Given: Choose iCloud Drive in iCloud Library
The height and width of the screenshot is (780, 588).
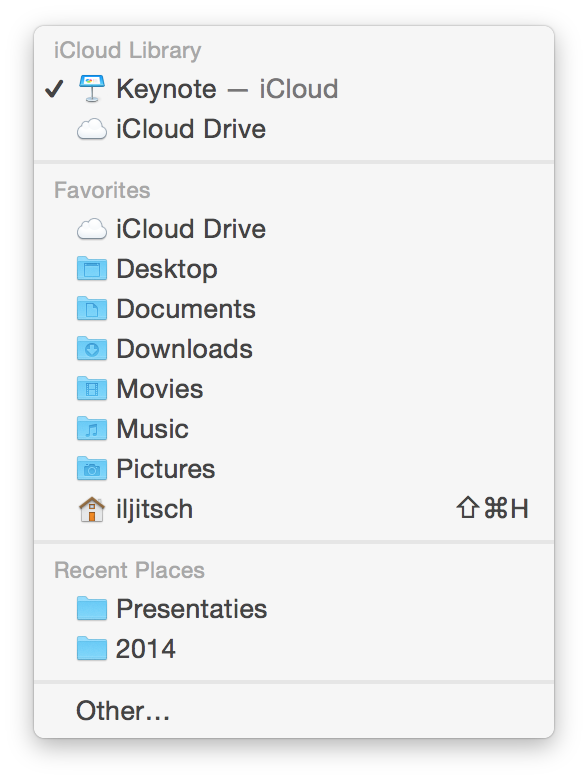Looking at the screenshot, I should click(x=294, y=129).
